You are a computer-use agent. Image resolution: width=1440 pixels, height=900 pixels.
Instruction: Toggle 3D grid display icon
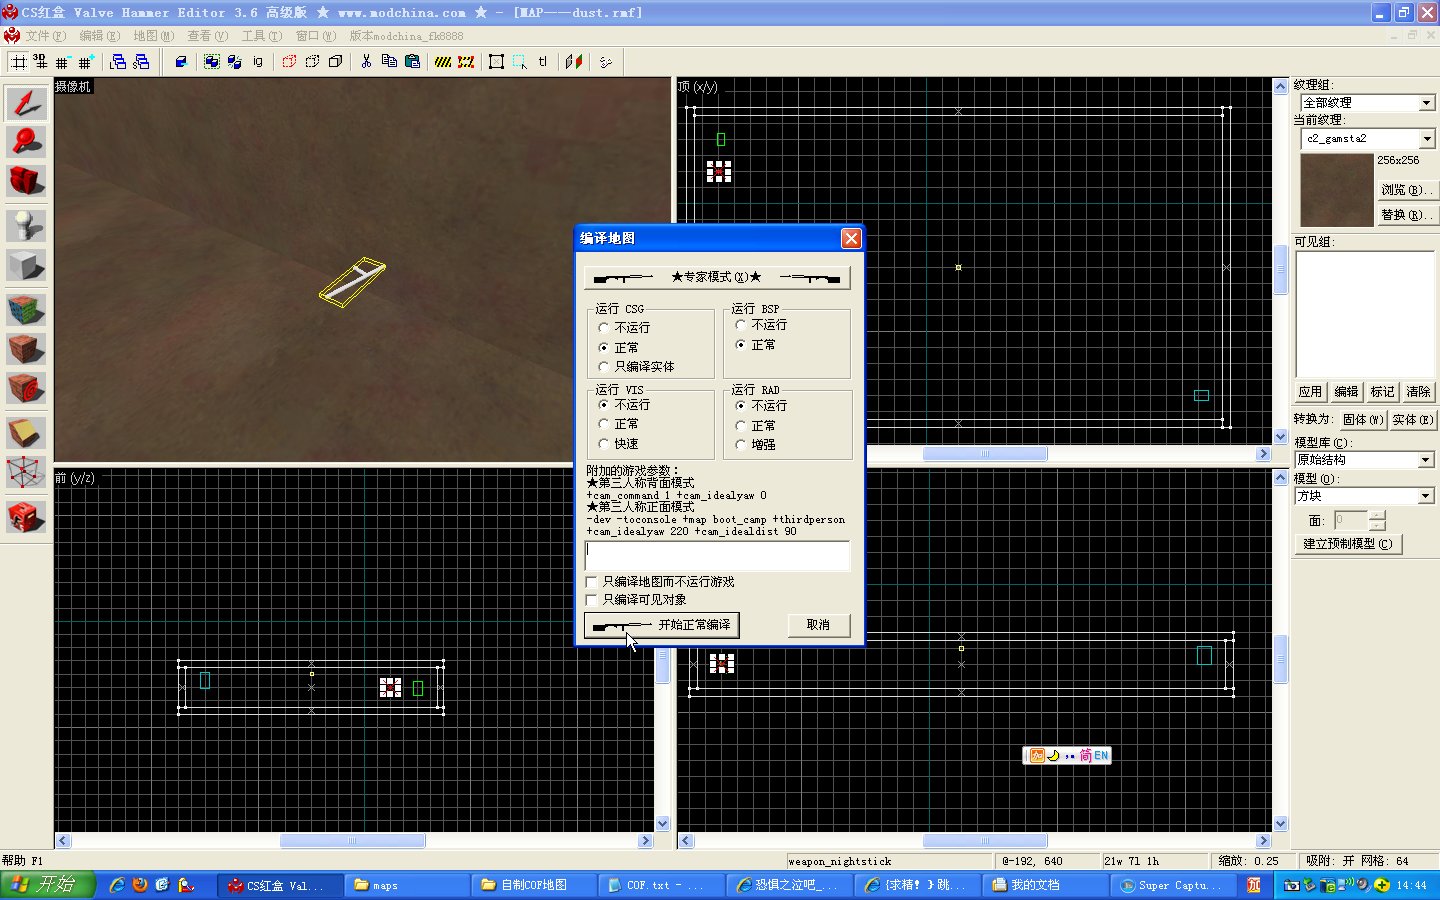coord(40,62)
